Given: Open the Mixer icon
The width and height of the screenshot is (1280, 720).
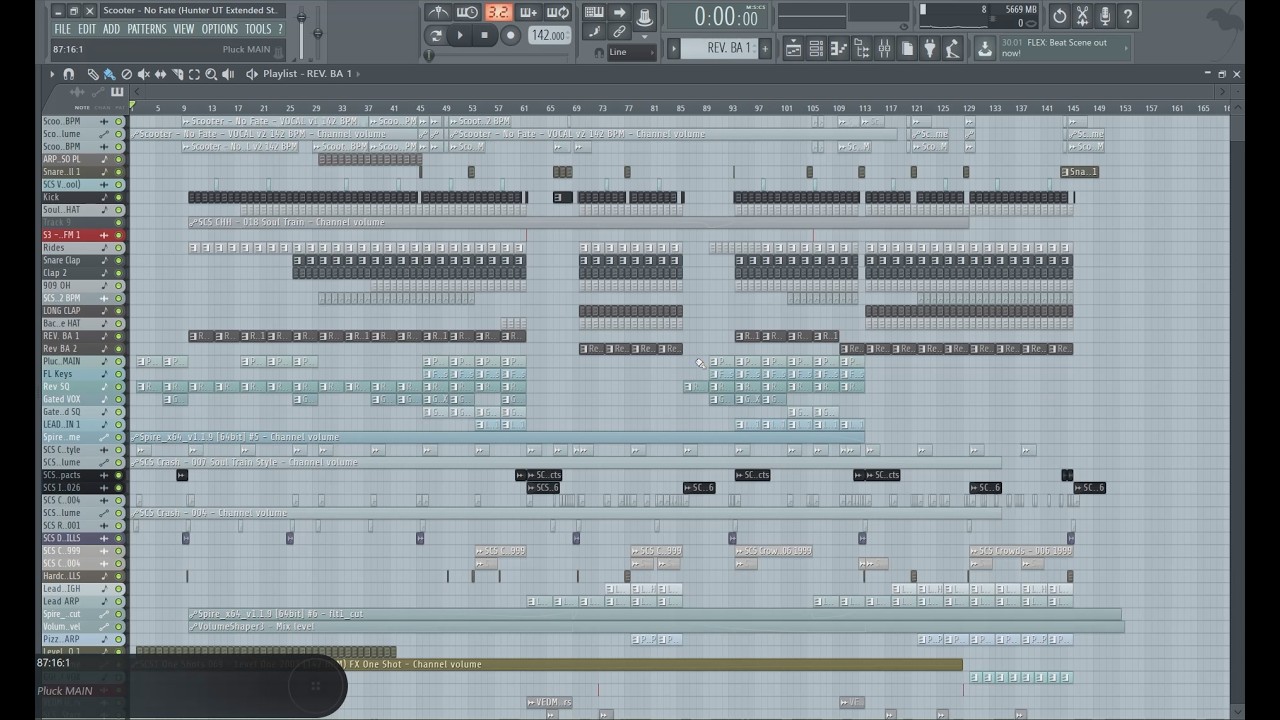Looking at the screenshot, I should coord(884,48).
